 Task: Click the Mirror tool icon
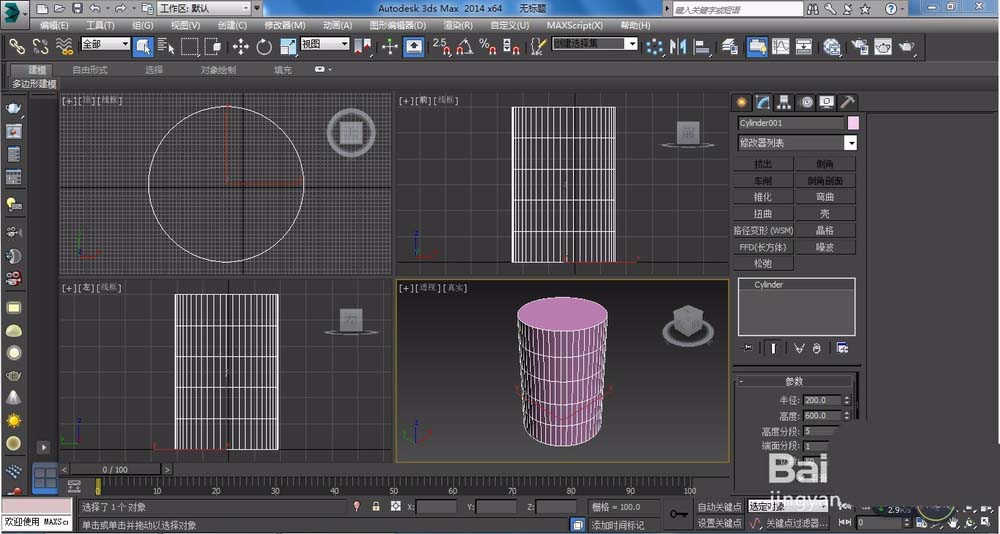tap(679, 46)
